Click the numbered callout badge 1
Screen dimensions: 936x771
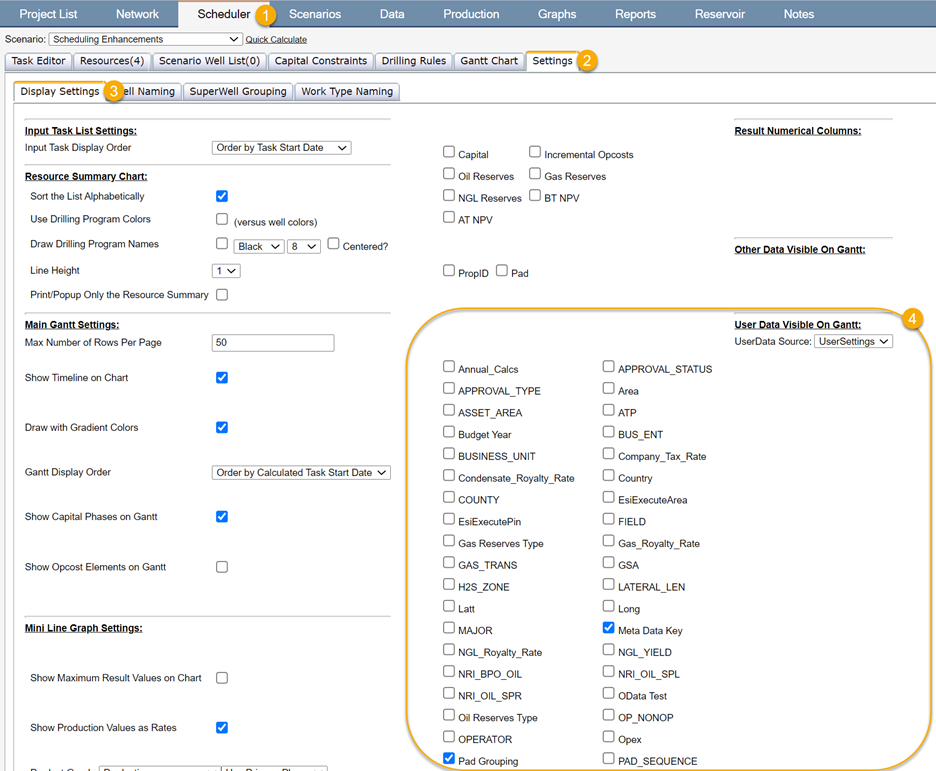[x=265, y=15]
